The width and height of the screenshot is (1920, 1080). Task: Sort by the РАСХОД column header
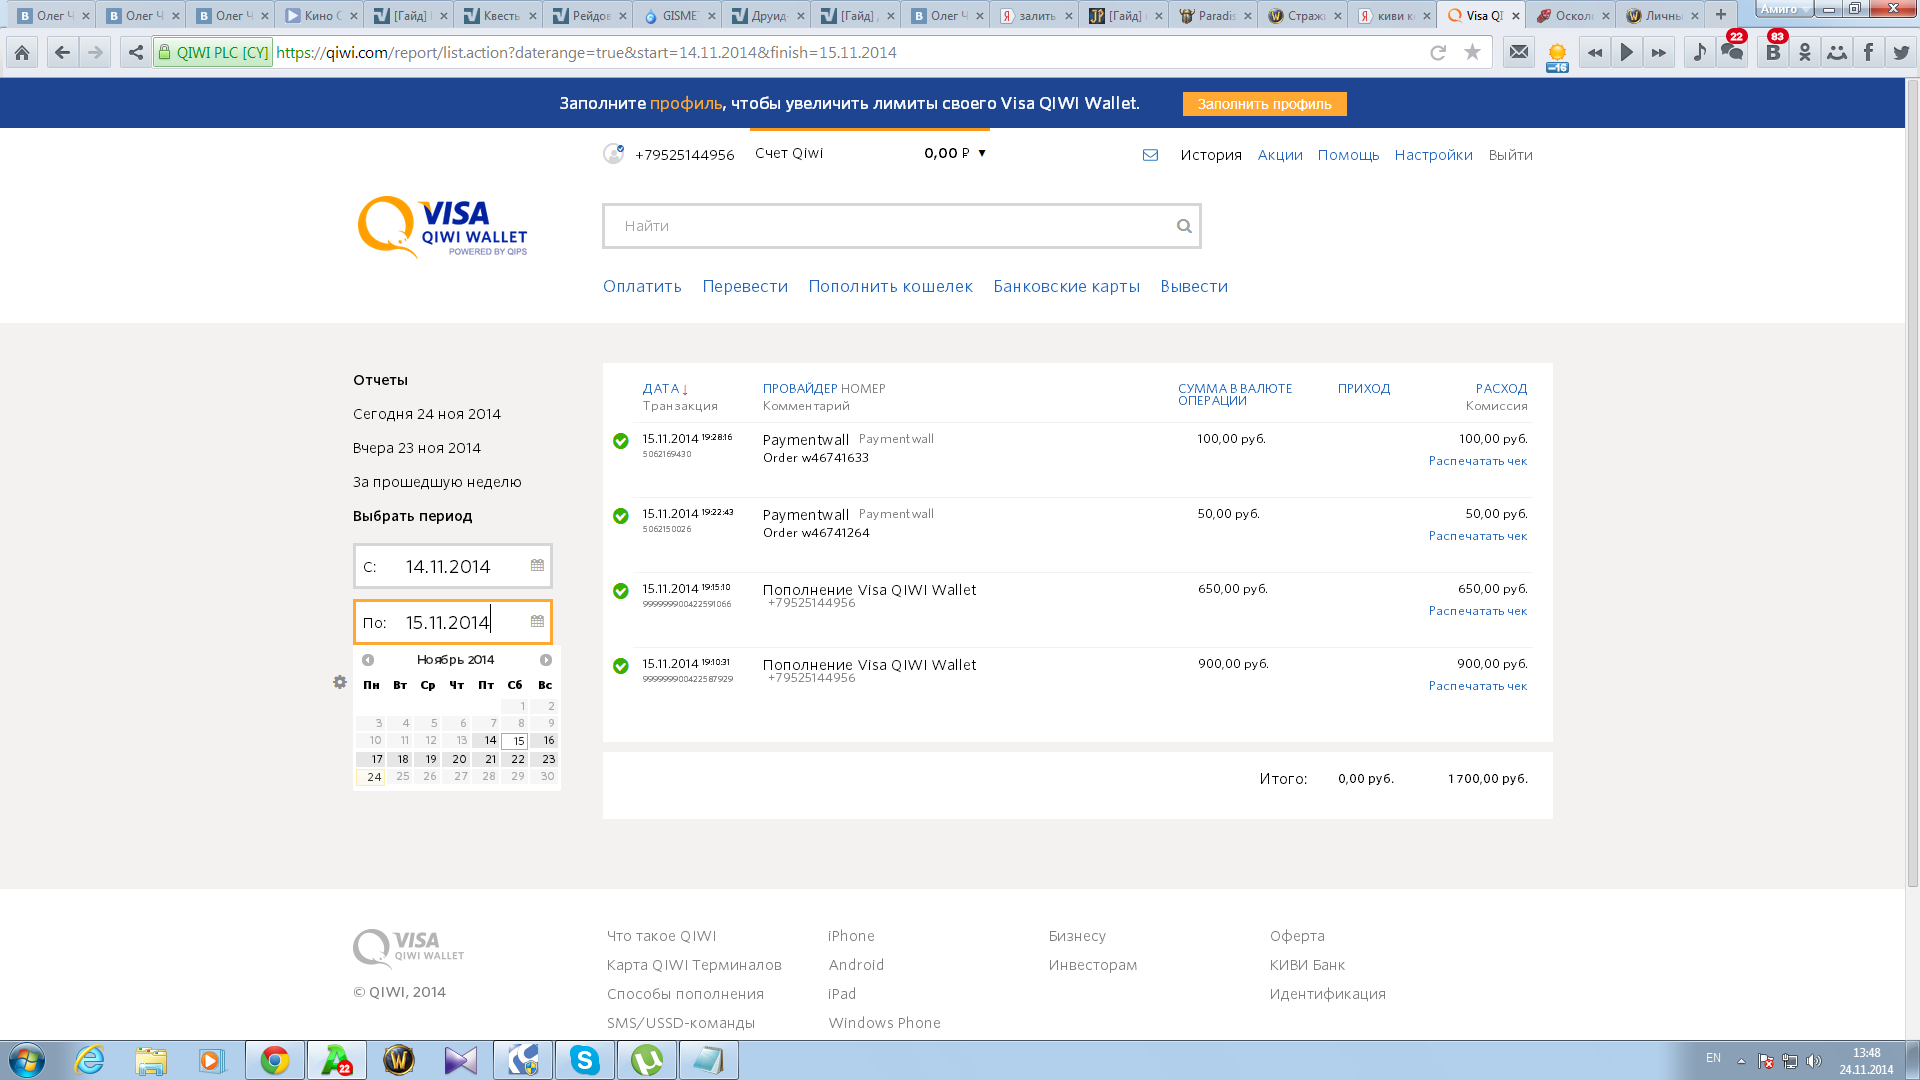point(1501,389)
